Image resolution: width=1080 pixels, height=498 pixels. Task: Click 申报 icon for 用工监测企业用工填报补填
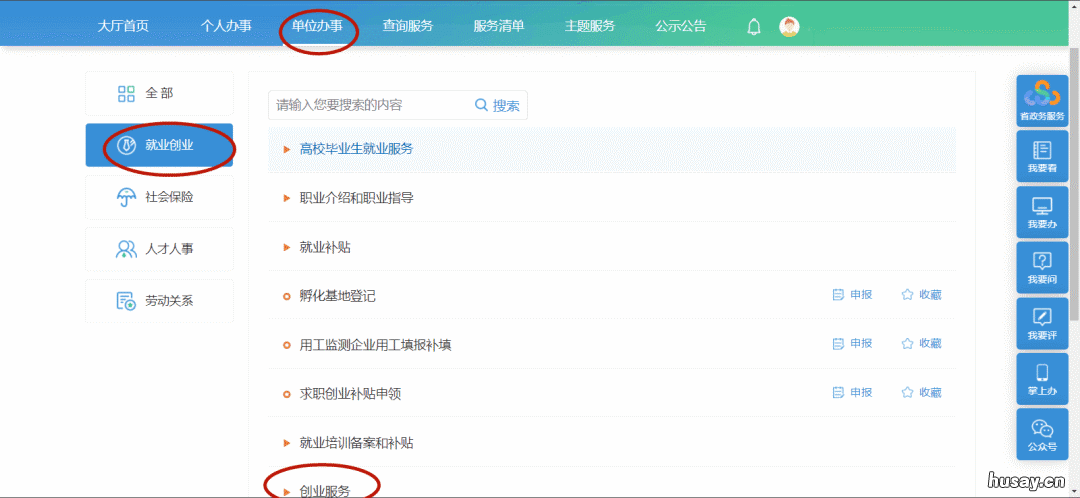(x=838, y=344)
